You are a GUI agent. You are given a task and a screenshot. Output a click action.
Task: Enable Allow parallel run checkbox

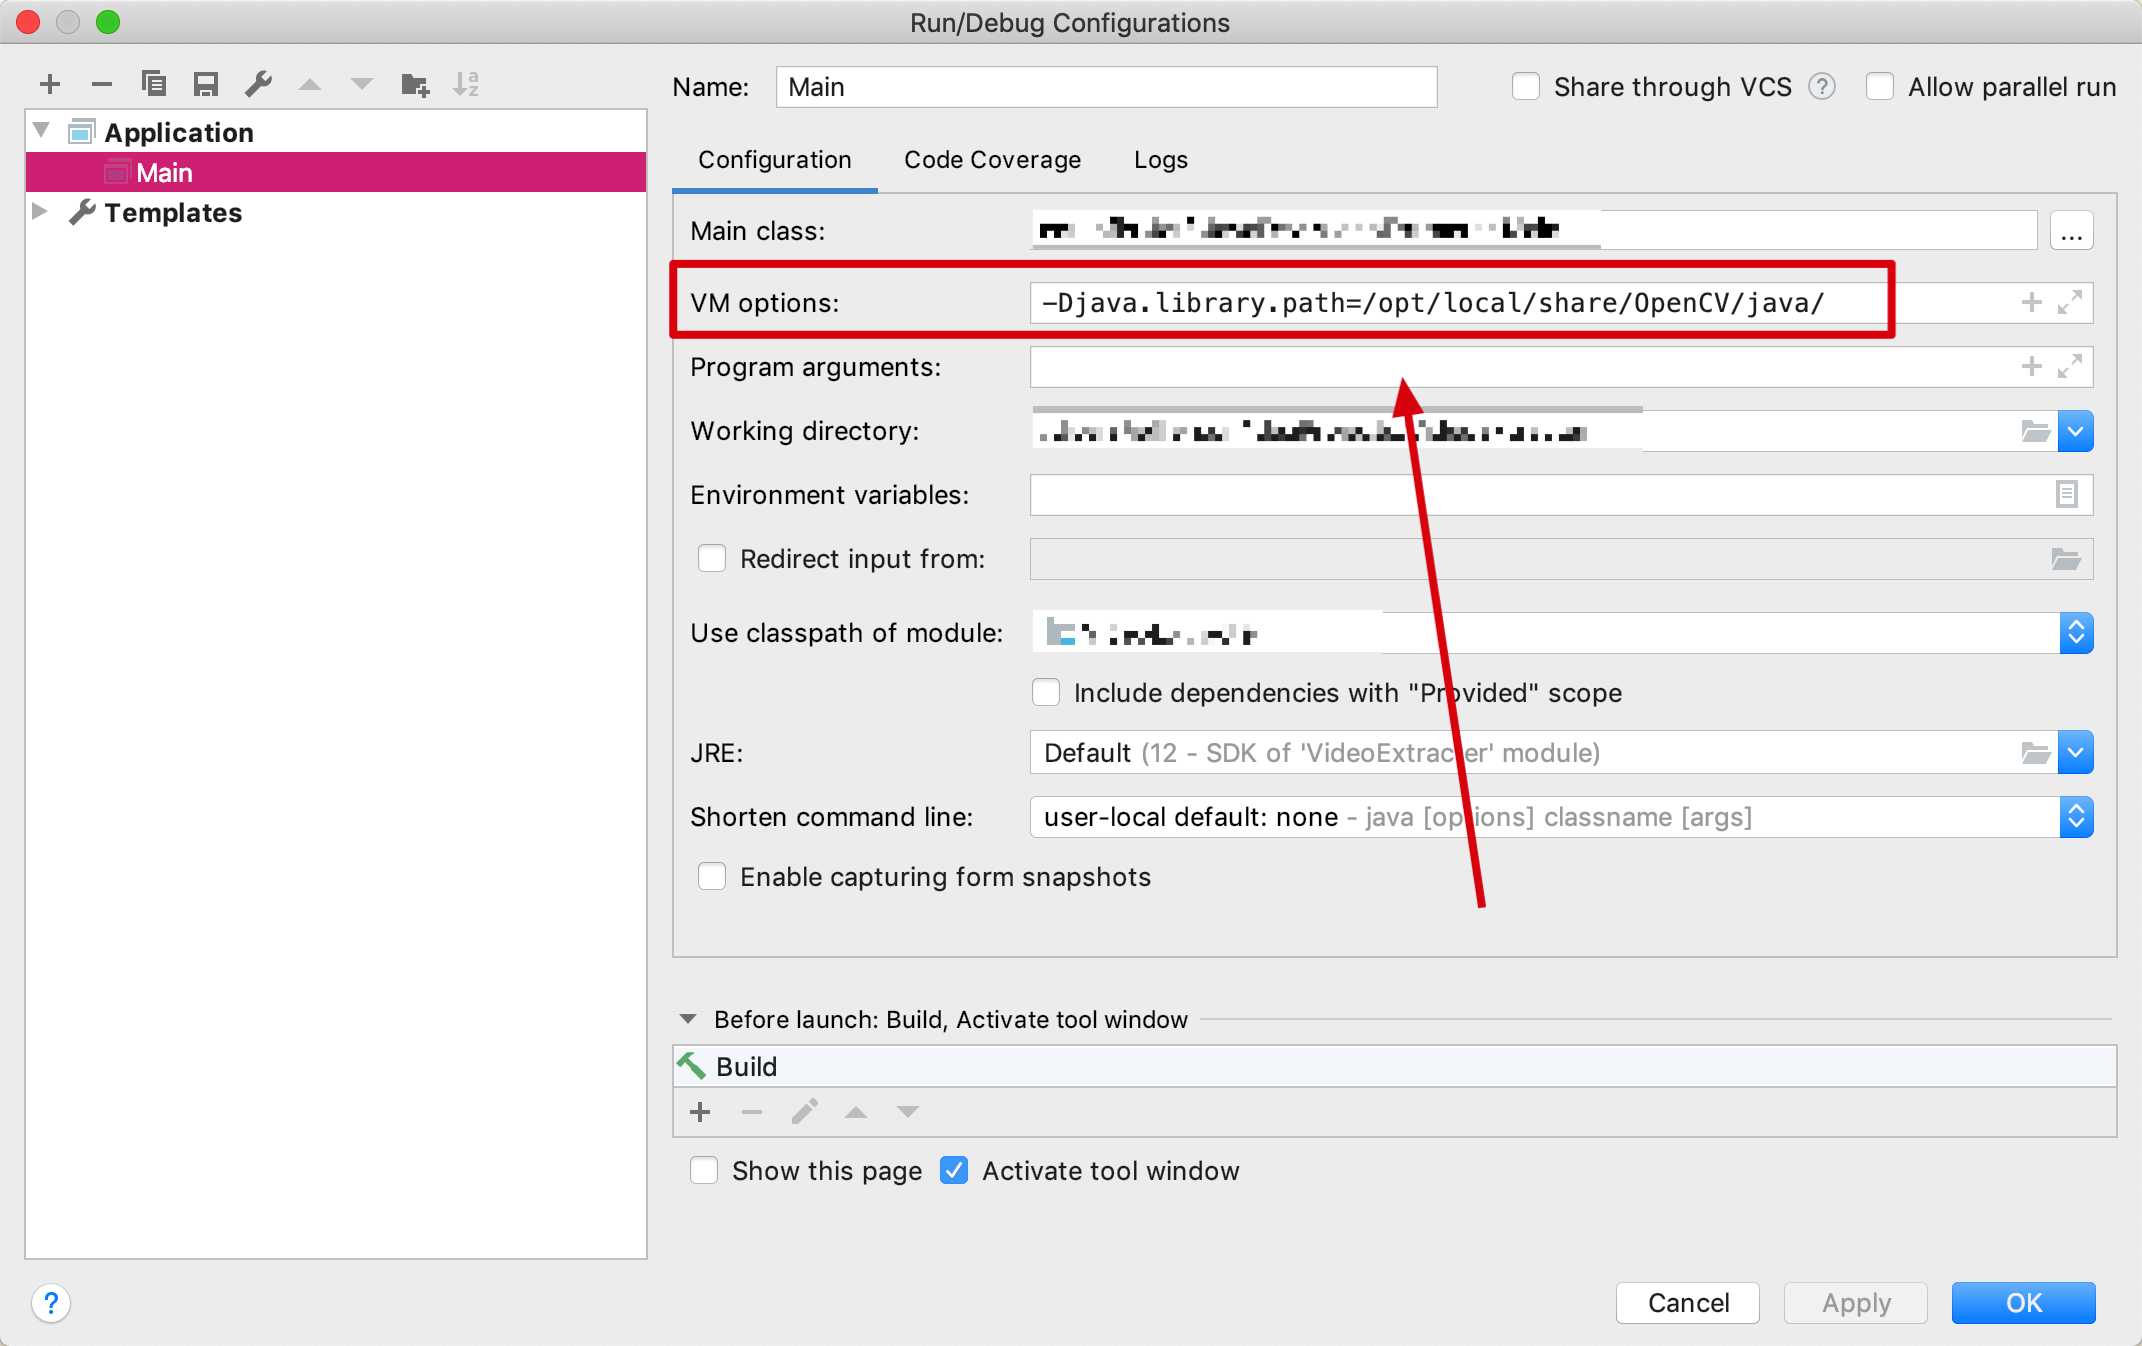(x=1880, y=87)
